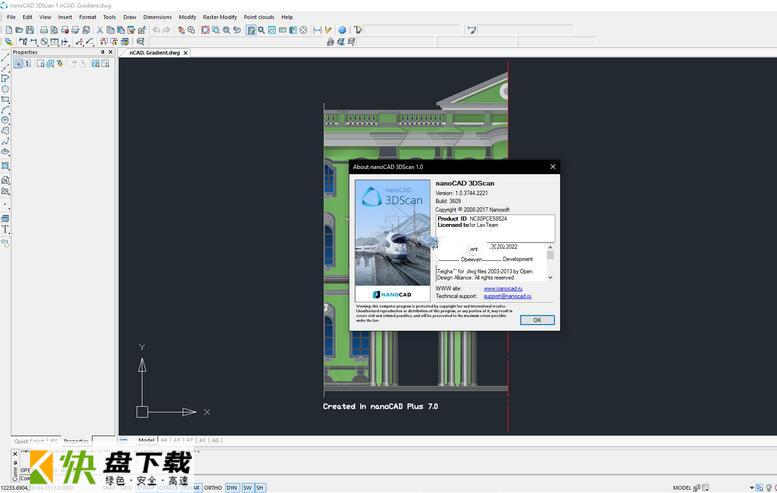Undo the last action with the left arrow icon
777x493 pixels.
(x=156, y=30)
